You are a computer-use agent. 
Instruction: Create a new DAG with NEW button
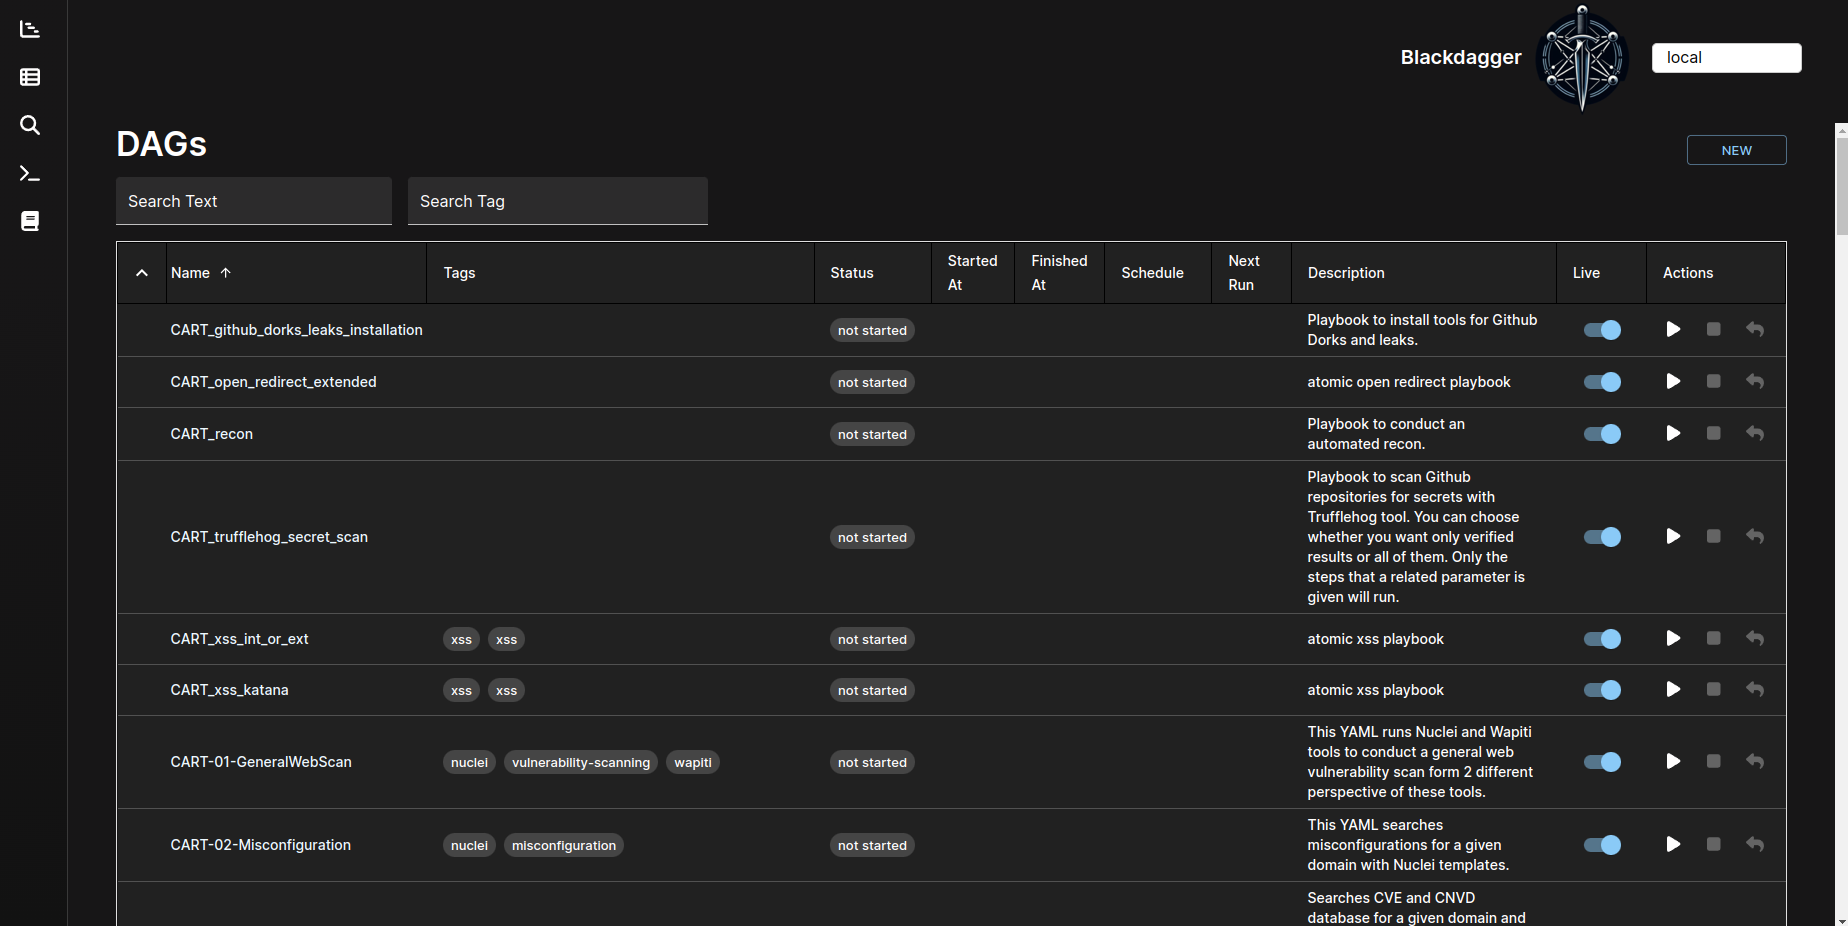pyautogui.click(x=1737, y=150)
